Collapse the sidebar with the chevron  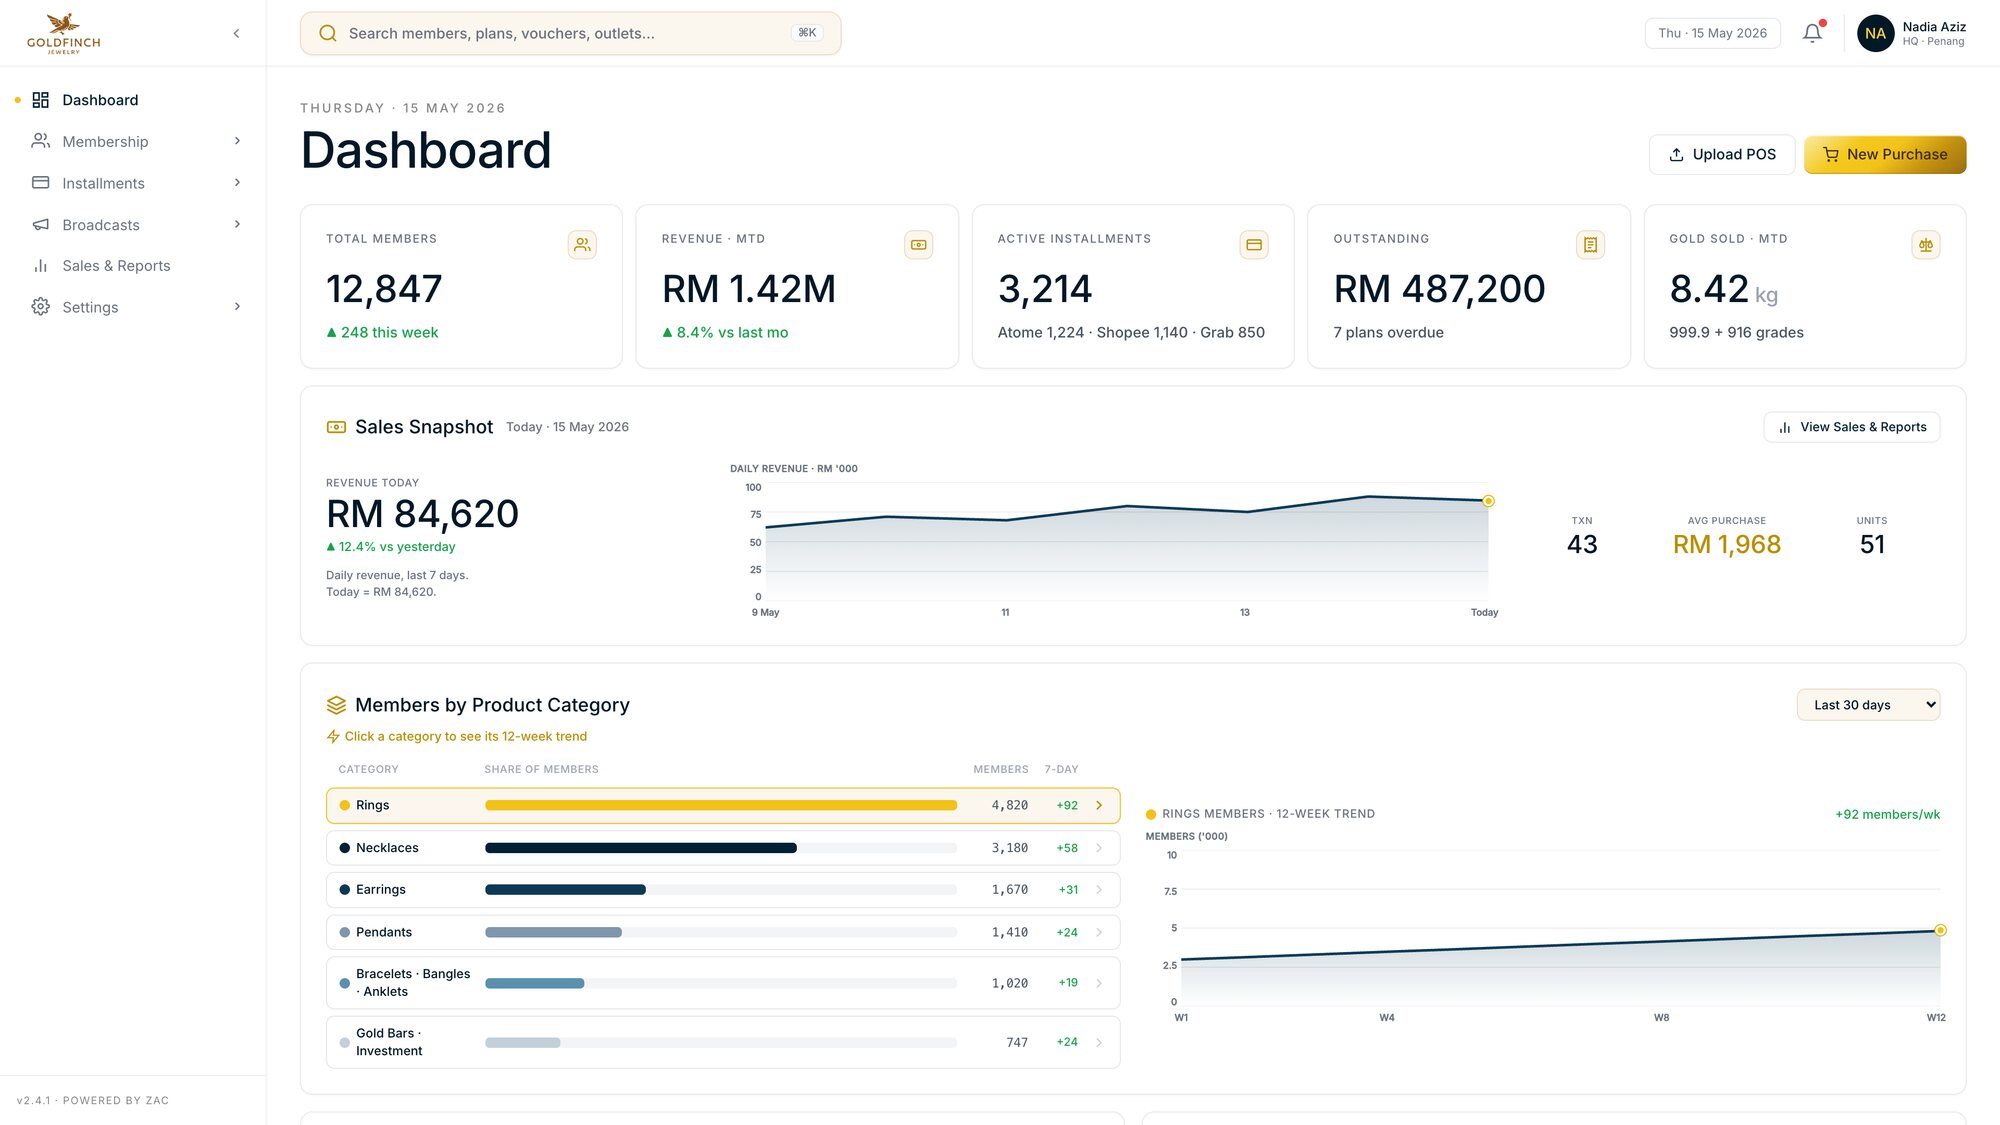(236, 33)
